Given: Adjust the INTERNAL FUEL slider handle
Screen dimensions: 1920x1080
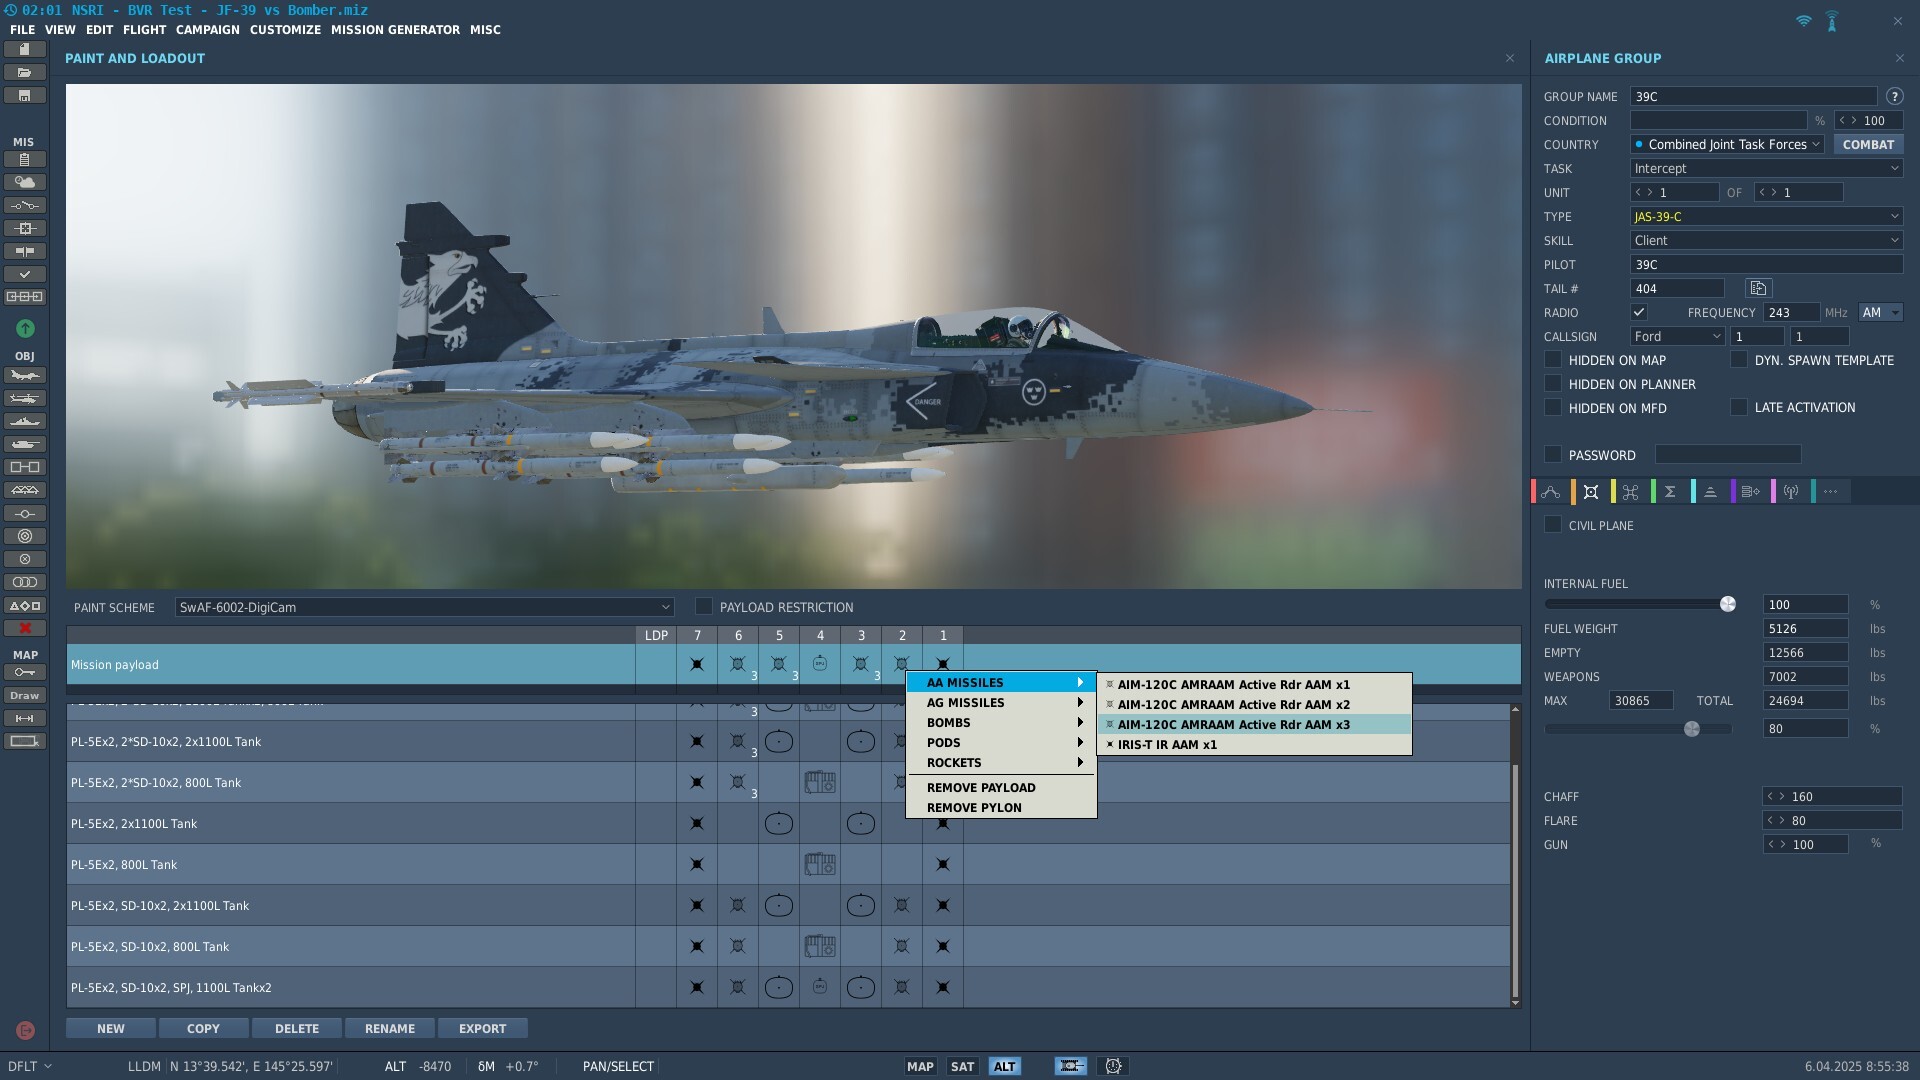Looking at the screenshot, I should pos(1728,604).
